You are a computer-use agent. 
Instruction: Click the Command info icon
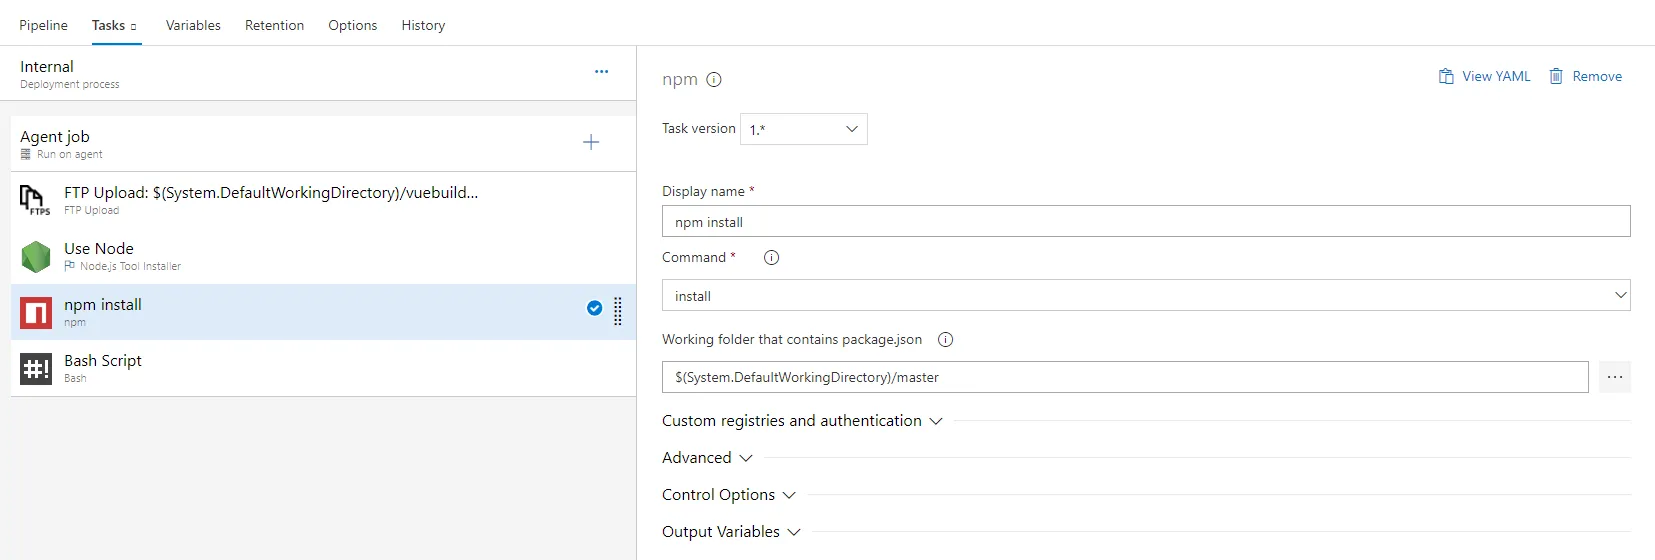(x=771, y=258)
